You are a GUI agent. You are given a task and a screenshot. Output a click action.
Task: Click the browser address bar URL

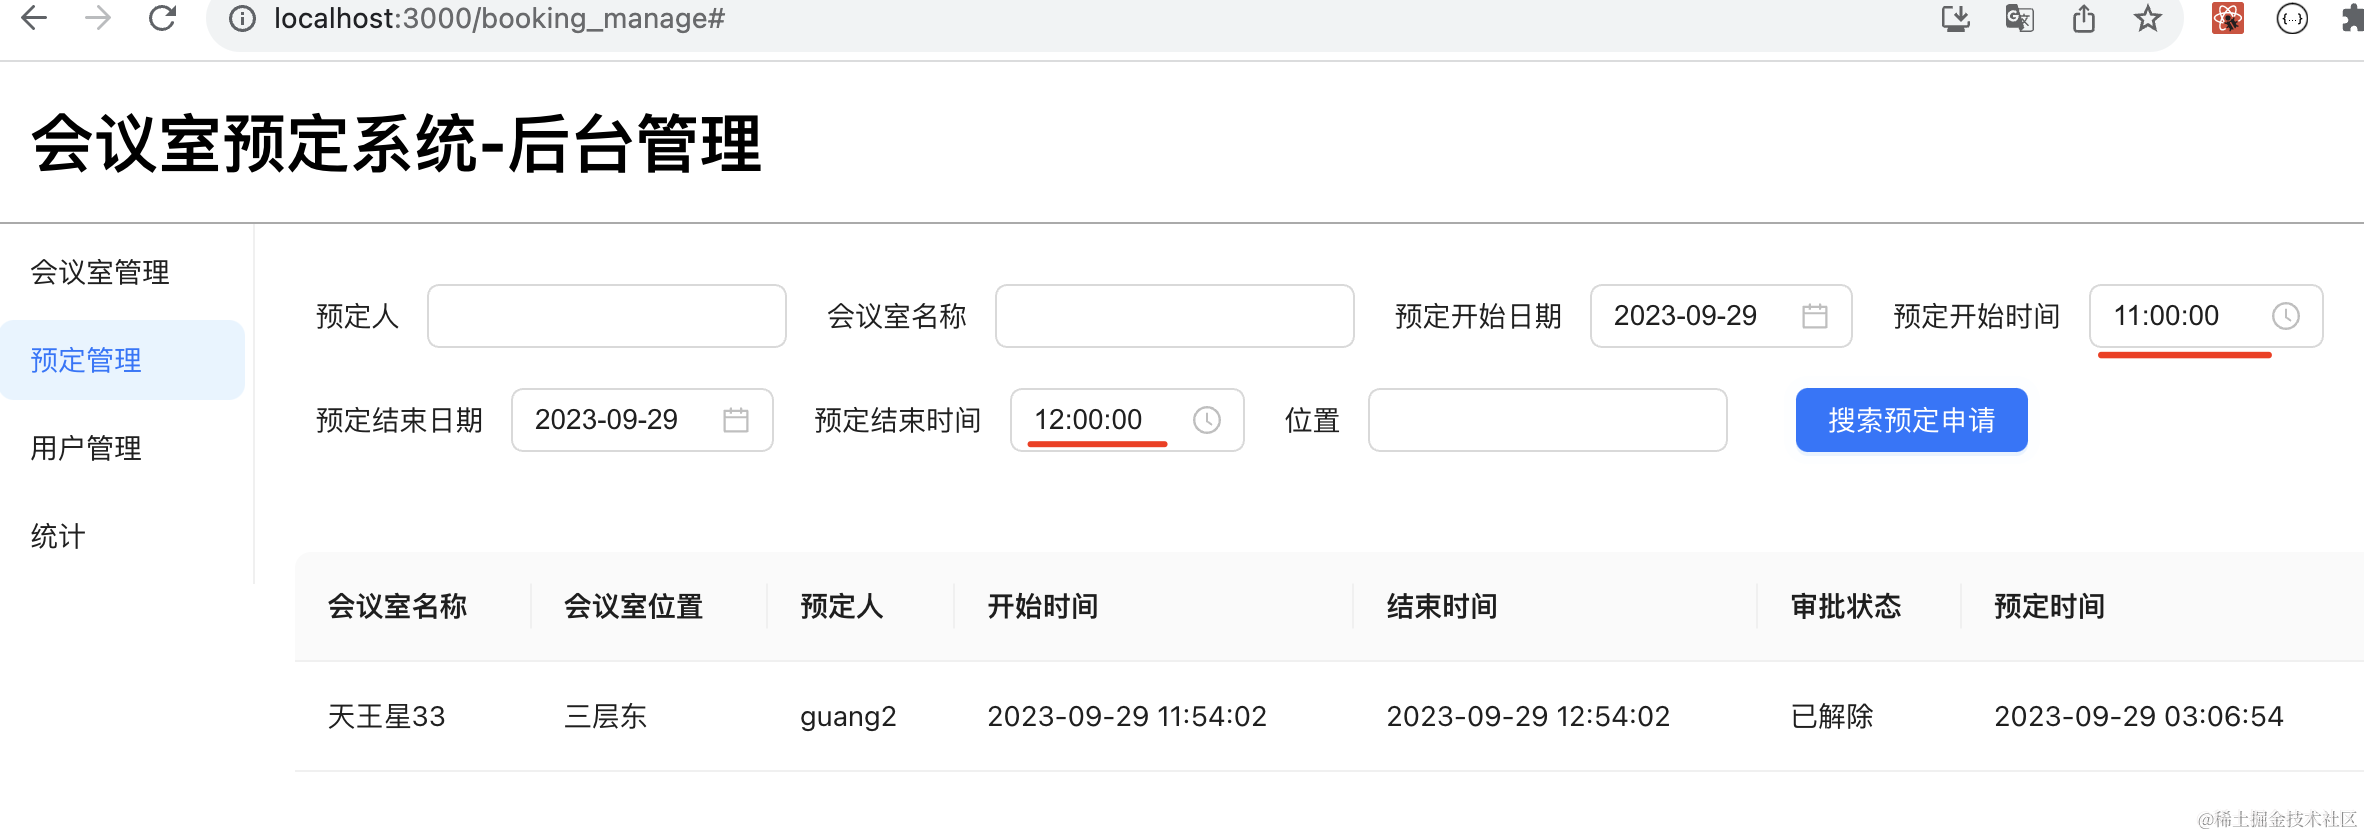500,19
